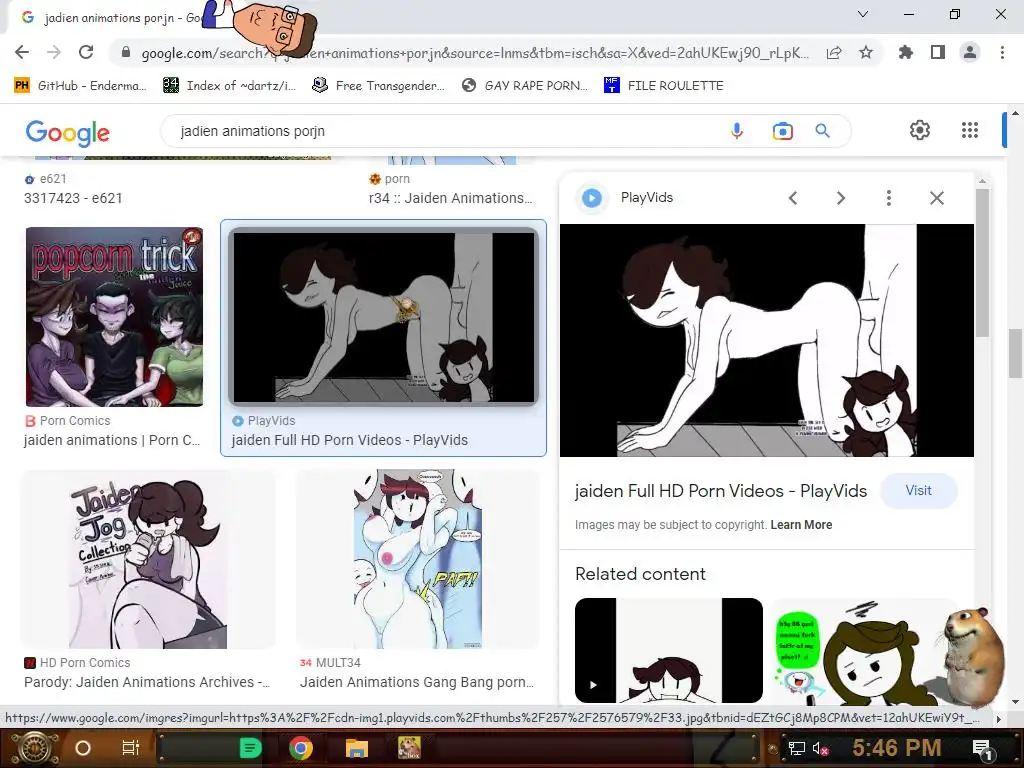Click the network icon in system tray
1024x768 pixels.
[797, 748]
